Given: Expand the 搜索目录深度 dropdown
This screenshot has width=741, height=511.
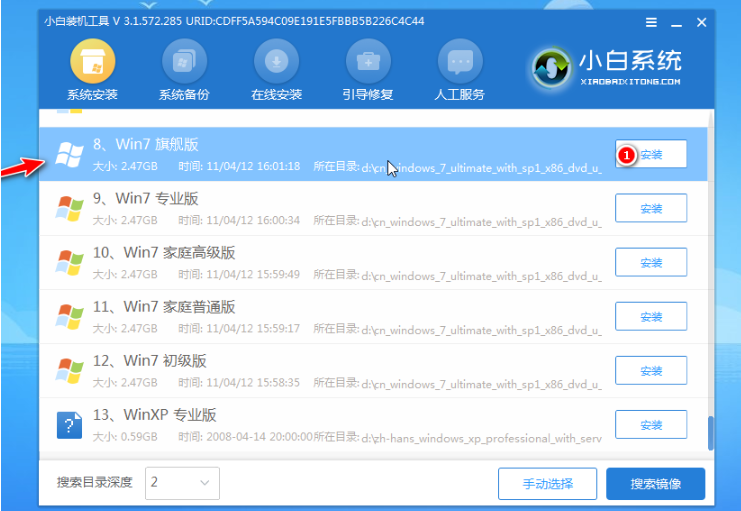Looking at the screenshot, I should click(182, 483).
